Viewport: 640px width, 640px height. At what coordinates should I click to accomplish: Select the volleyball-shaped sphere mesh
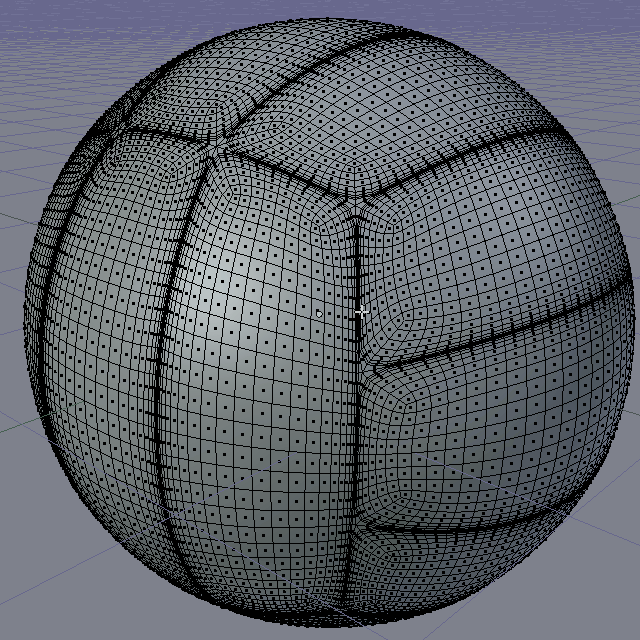coord(329,322)
